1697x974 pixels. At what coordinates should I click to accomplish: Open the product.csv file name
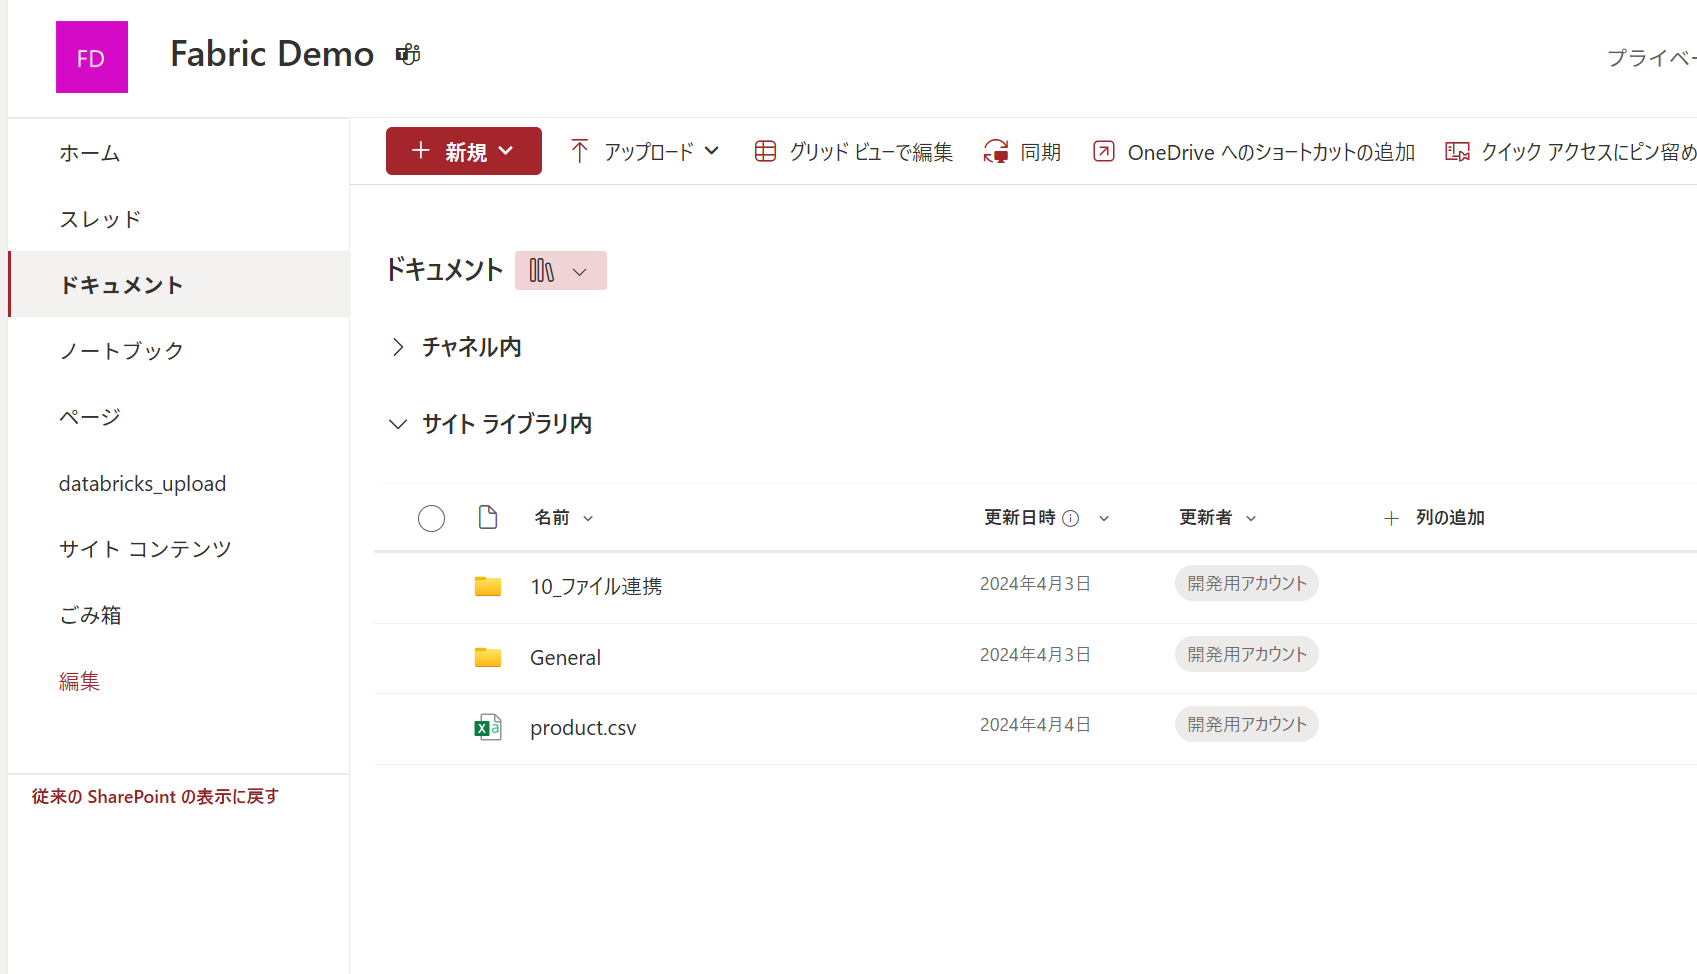coord(583,728)
